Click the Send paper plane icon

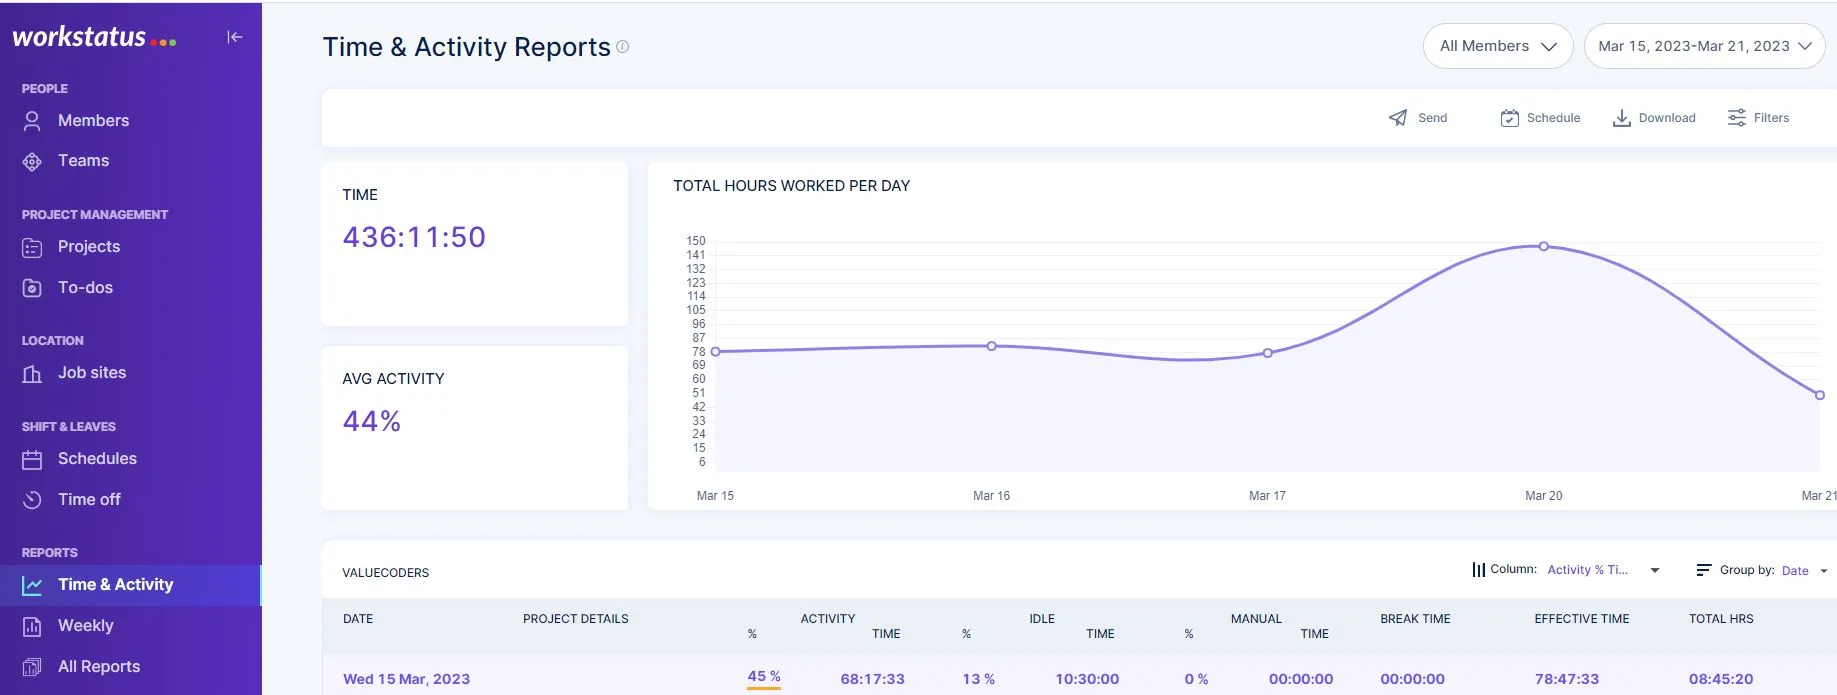1398,118
